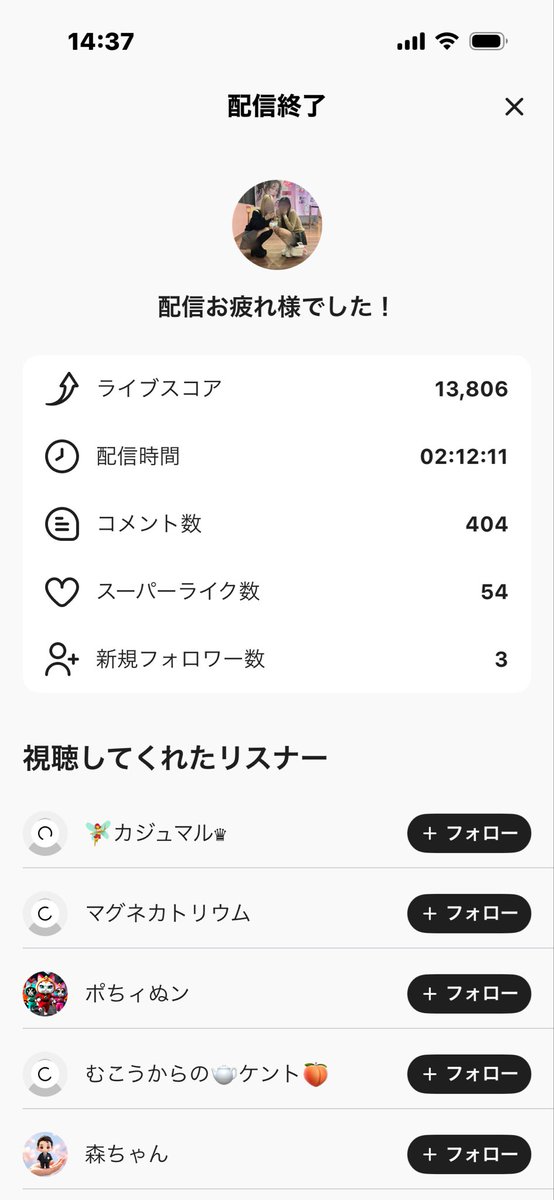Tap the live score arrow icon
The width and height of the screenshot is (554, 1200).
[x=62, y=389]
